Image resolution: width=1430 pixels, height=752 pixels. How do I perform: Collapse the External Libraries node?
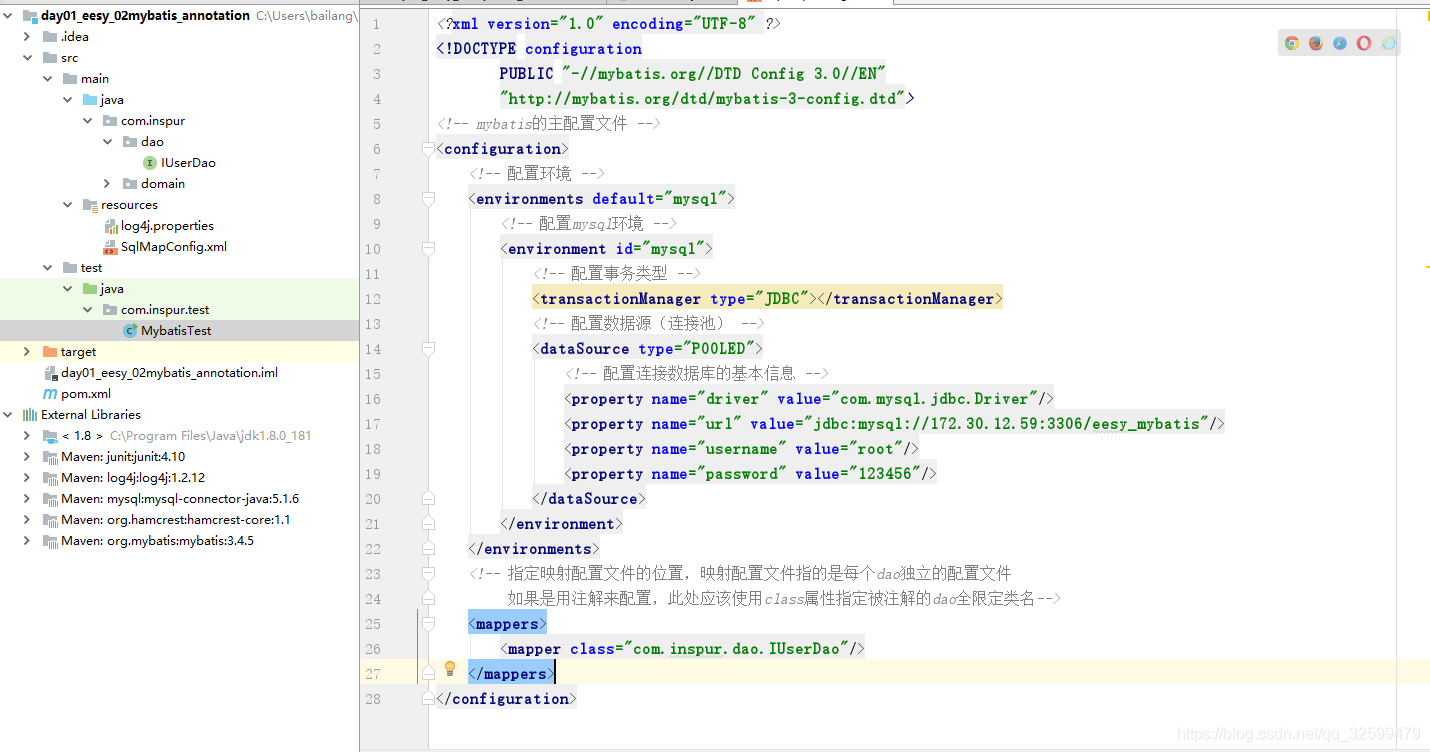[8, 415]
